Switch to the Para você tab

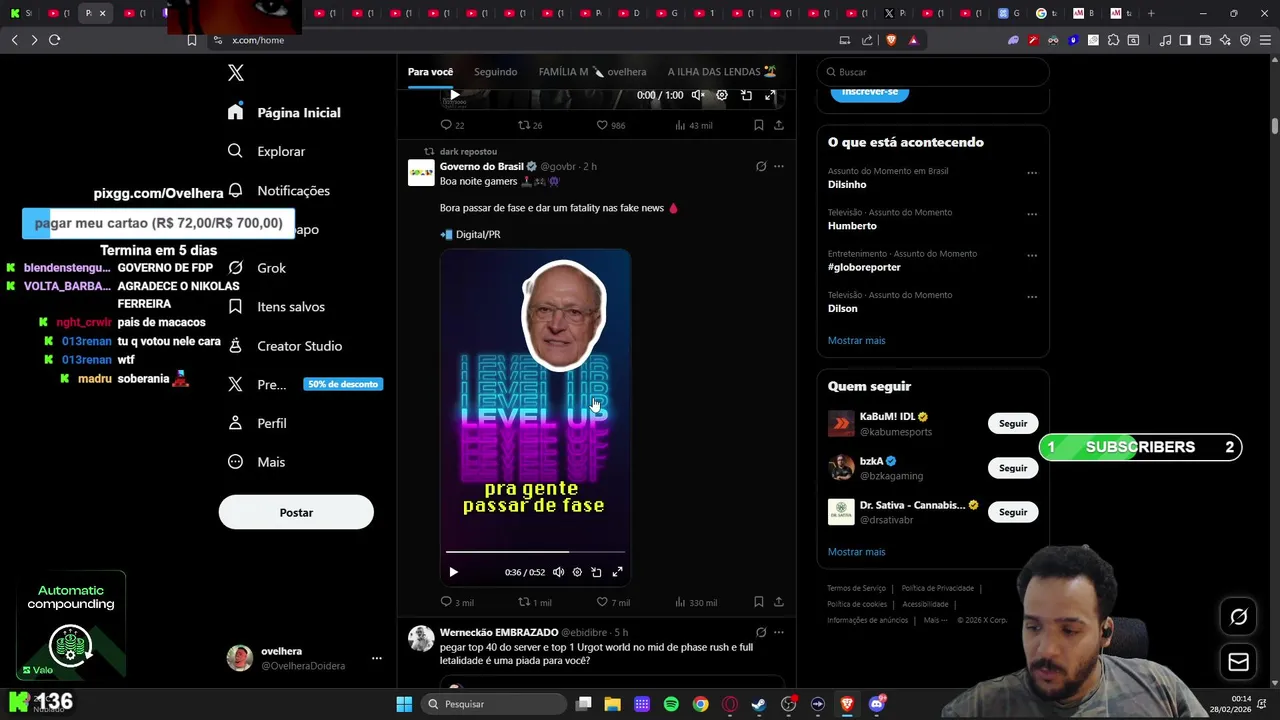click(x=430, y=72)
